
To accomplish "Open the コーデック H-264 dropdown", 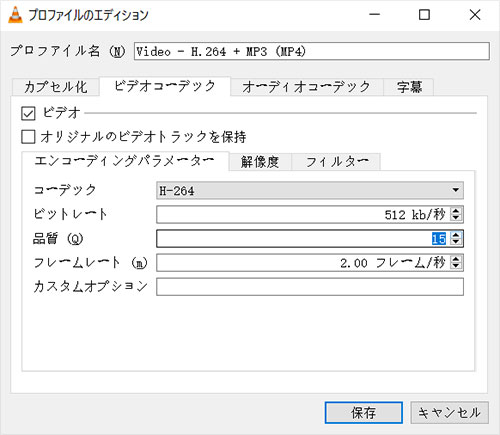I will click(x=310, y=190).
